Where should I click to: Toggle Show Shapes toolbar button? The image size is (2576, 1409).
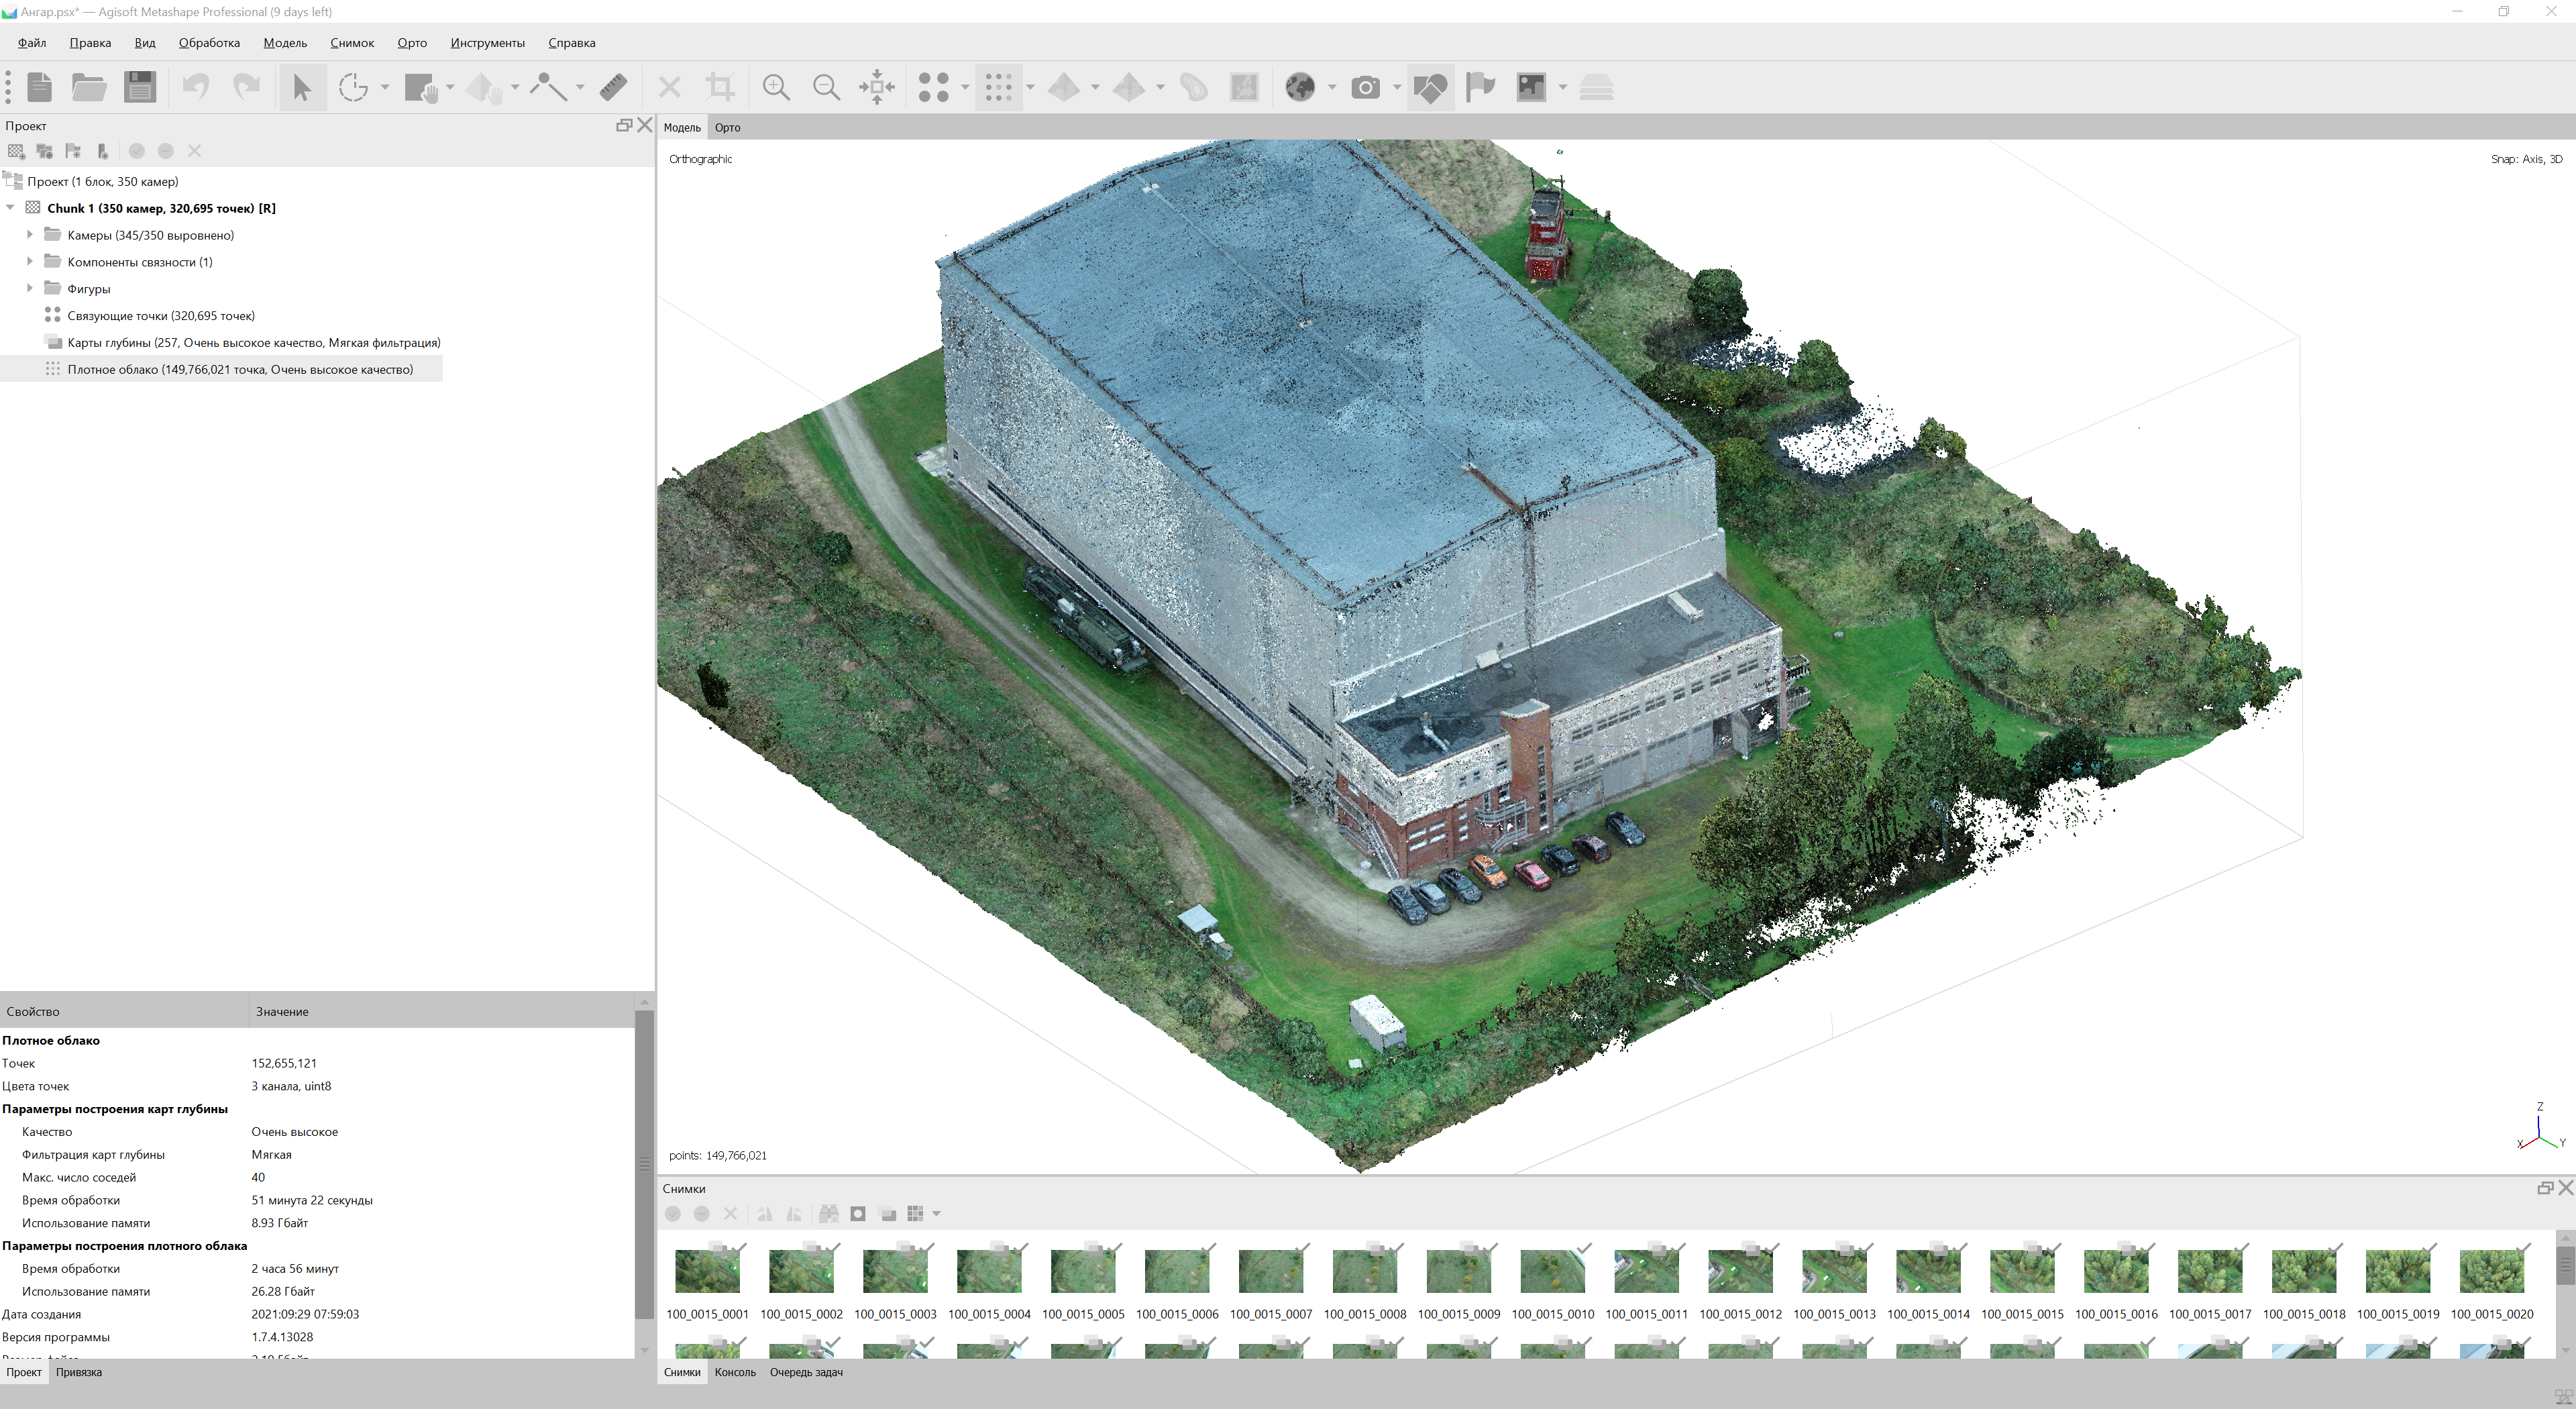point(1430,87)
